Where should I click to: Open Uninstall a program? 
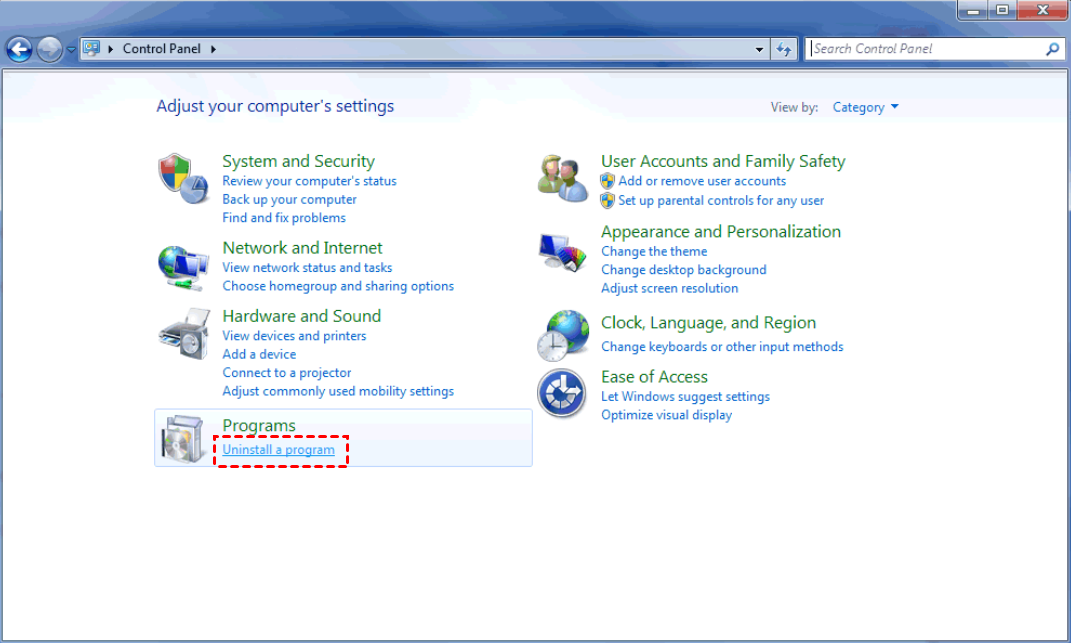(x=278, y=449)
